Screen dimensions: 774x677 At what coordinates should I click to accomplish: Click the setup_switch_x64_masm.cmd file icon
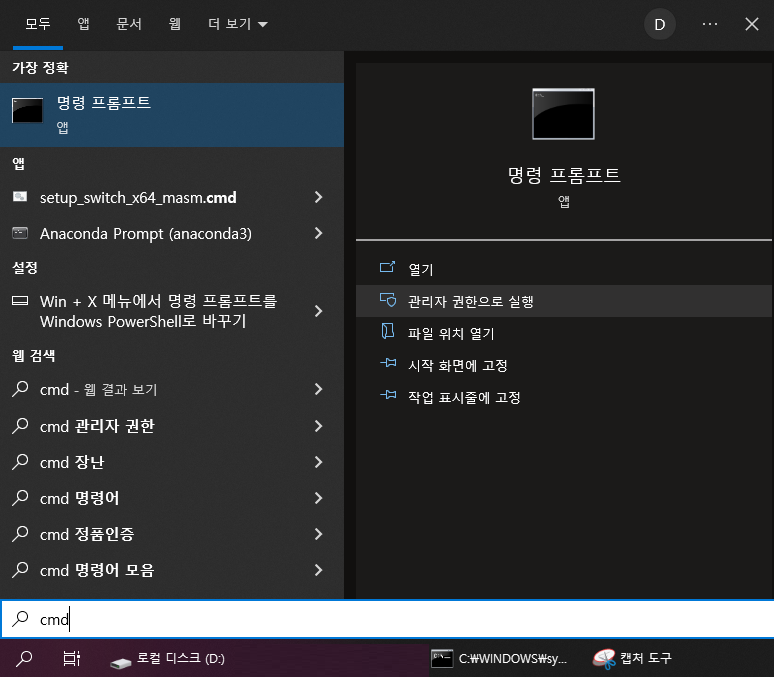click(x=20, y=197)
